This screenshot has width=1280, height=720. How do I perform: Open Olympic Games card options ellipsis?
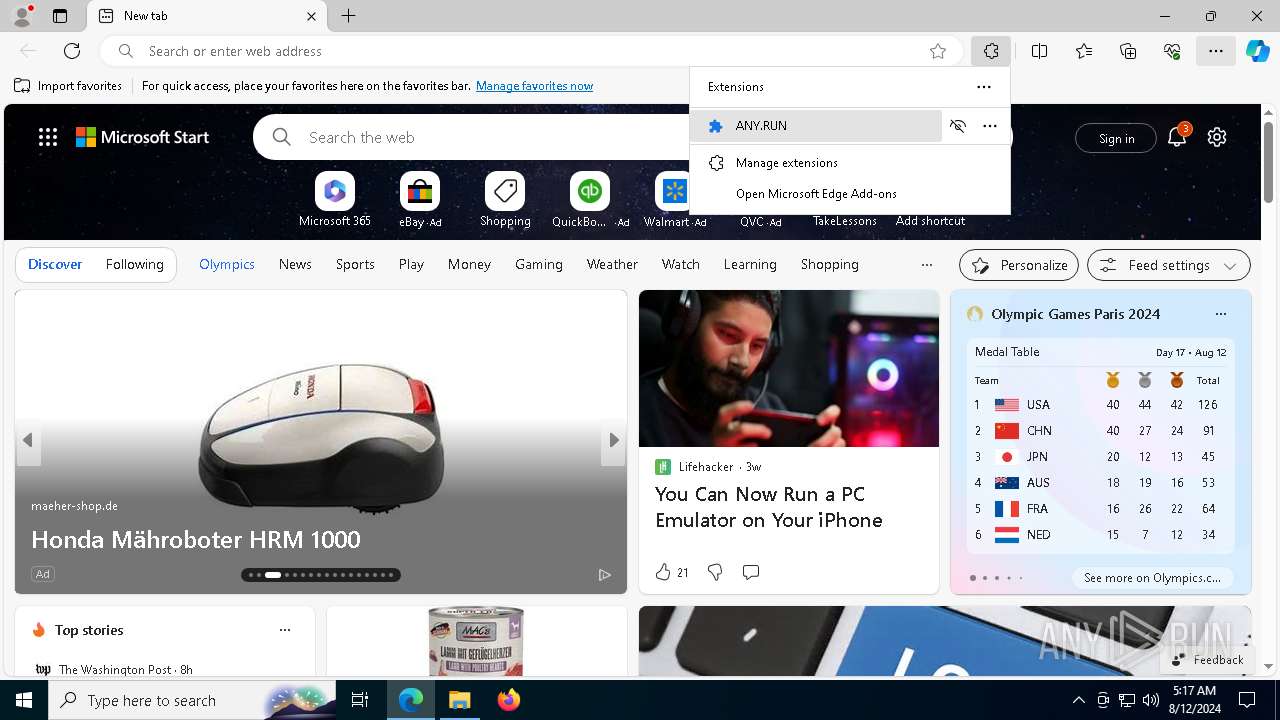point(1220,314)
